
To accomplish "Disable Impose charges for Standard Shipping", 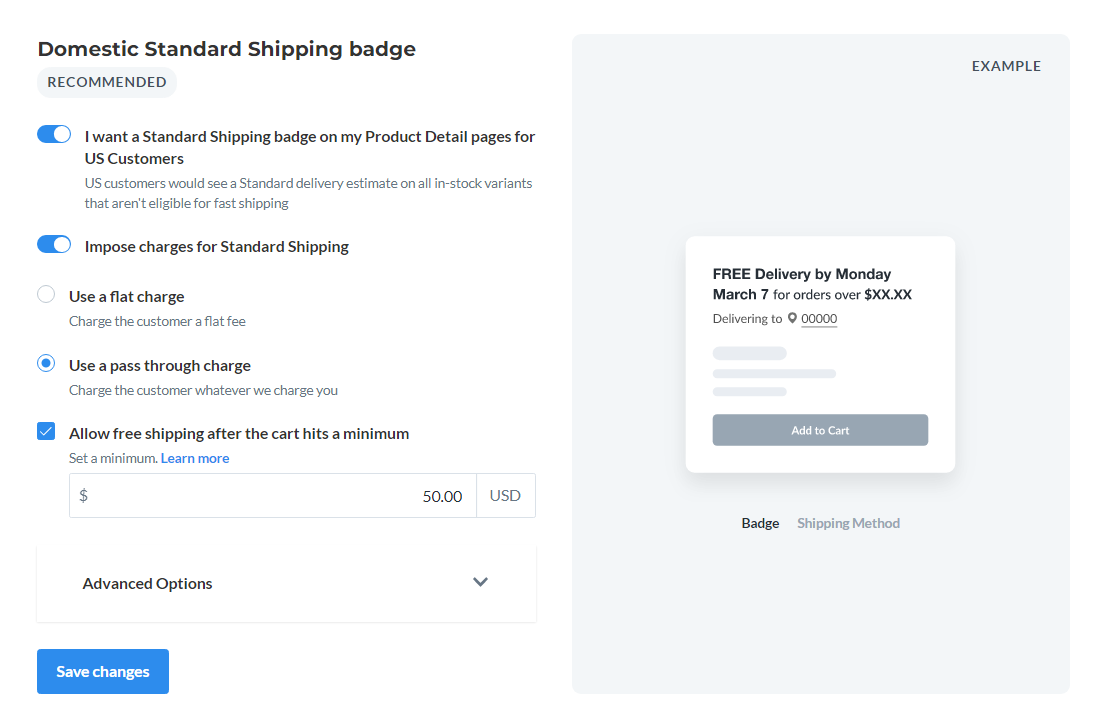I will pos(54,245).
